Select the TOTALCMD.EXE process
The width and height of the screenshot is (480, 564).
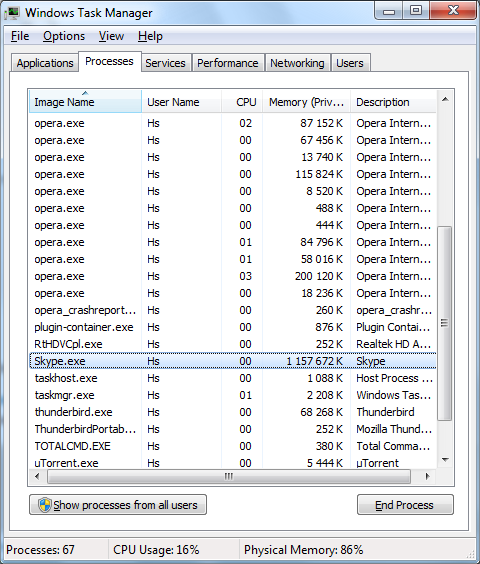coord(233,446)
